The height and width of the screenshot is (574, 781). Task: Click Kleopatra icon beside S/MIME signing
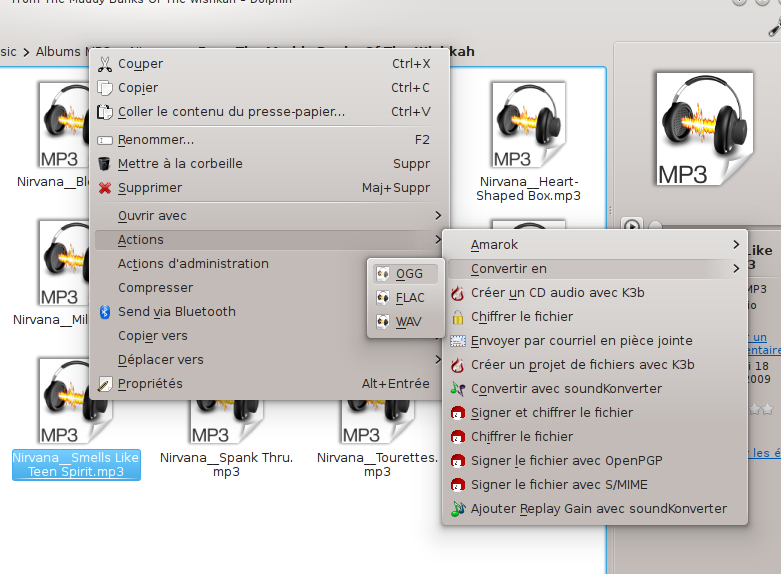click(x=458, y=485)
